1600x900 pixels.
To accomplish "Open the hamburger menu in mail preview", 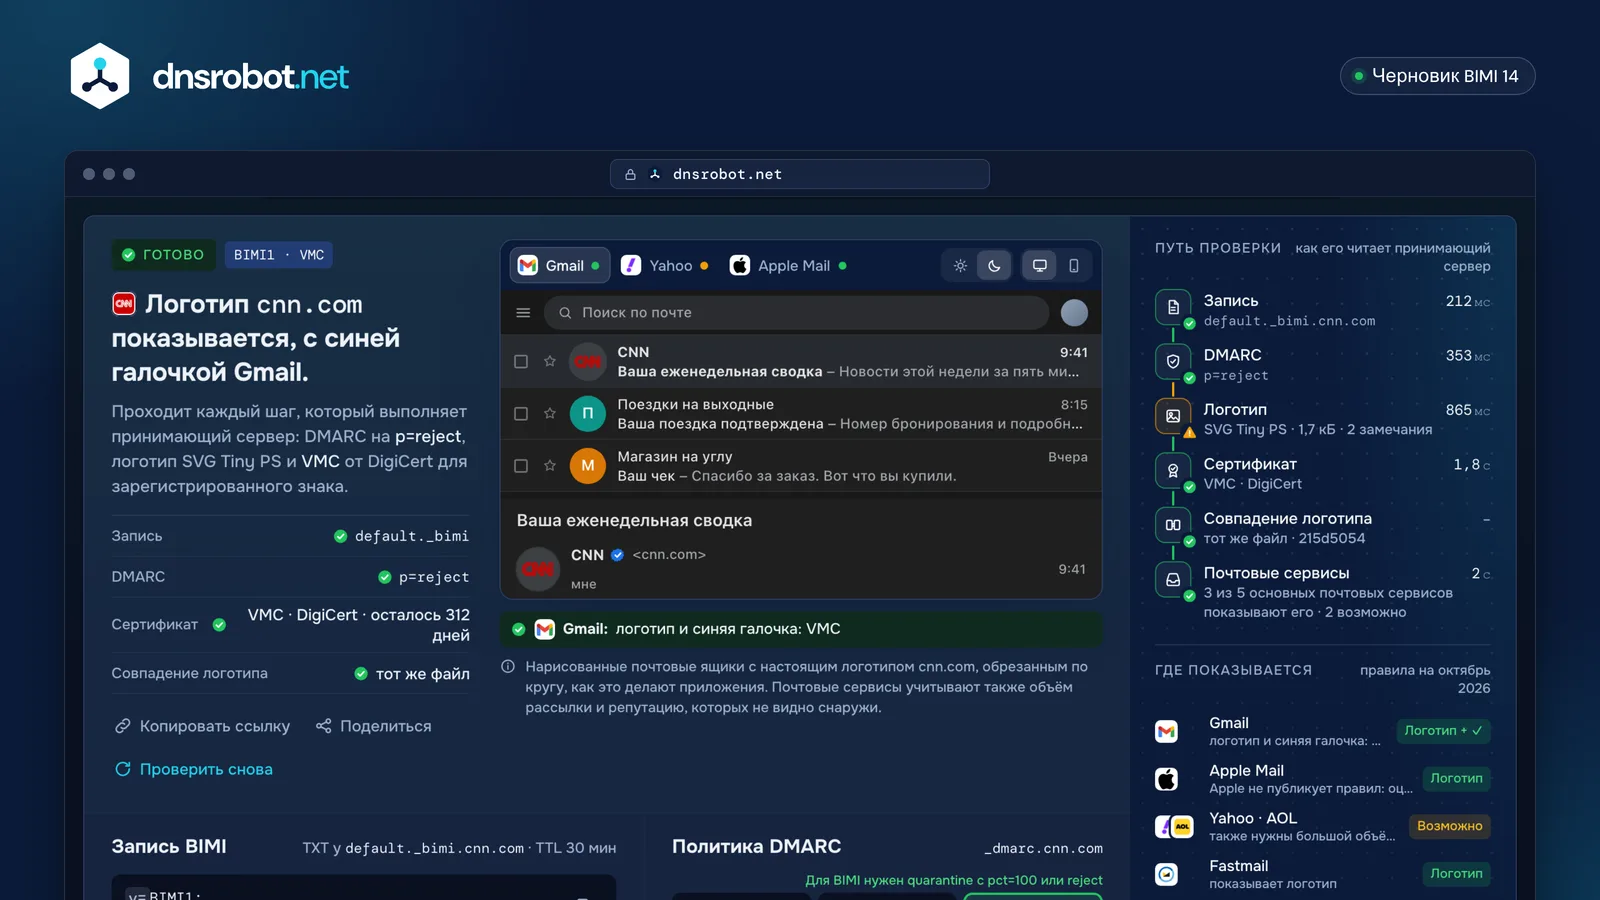I will click(x=523, y=313).
